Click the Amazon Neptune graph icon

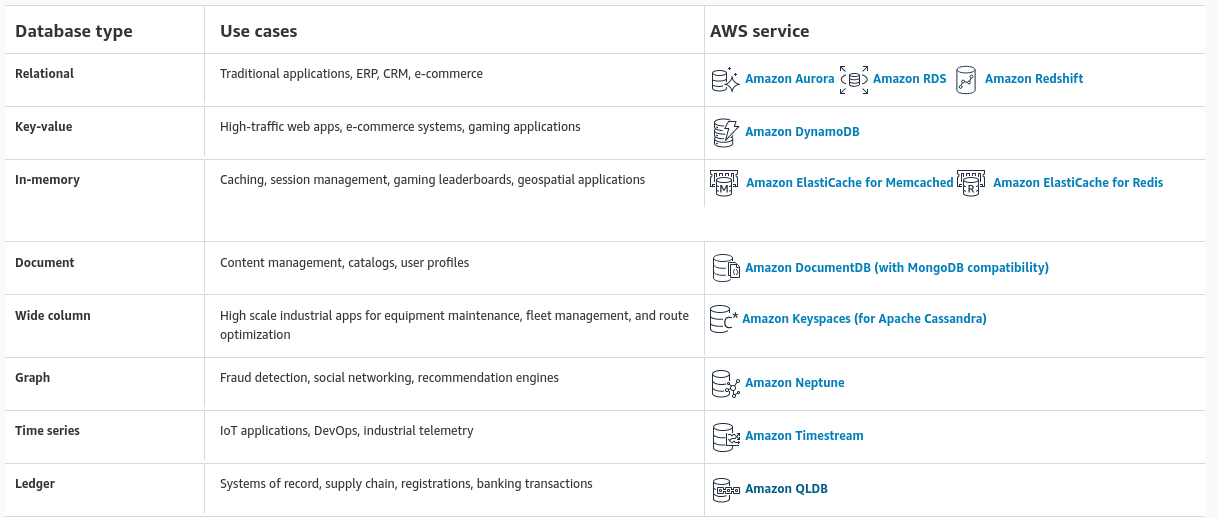725,383
